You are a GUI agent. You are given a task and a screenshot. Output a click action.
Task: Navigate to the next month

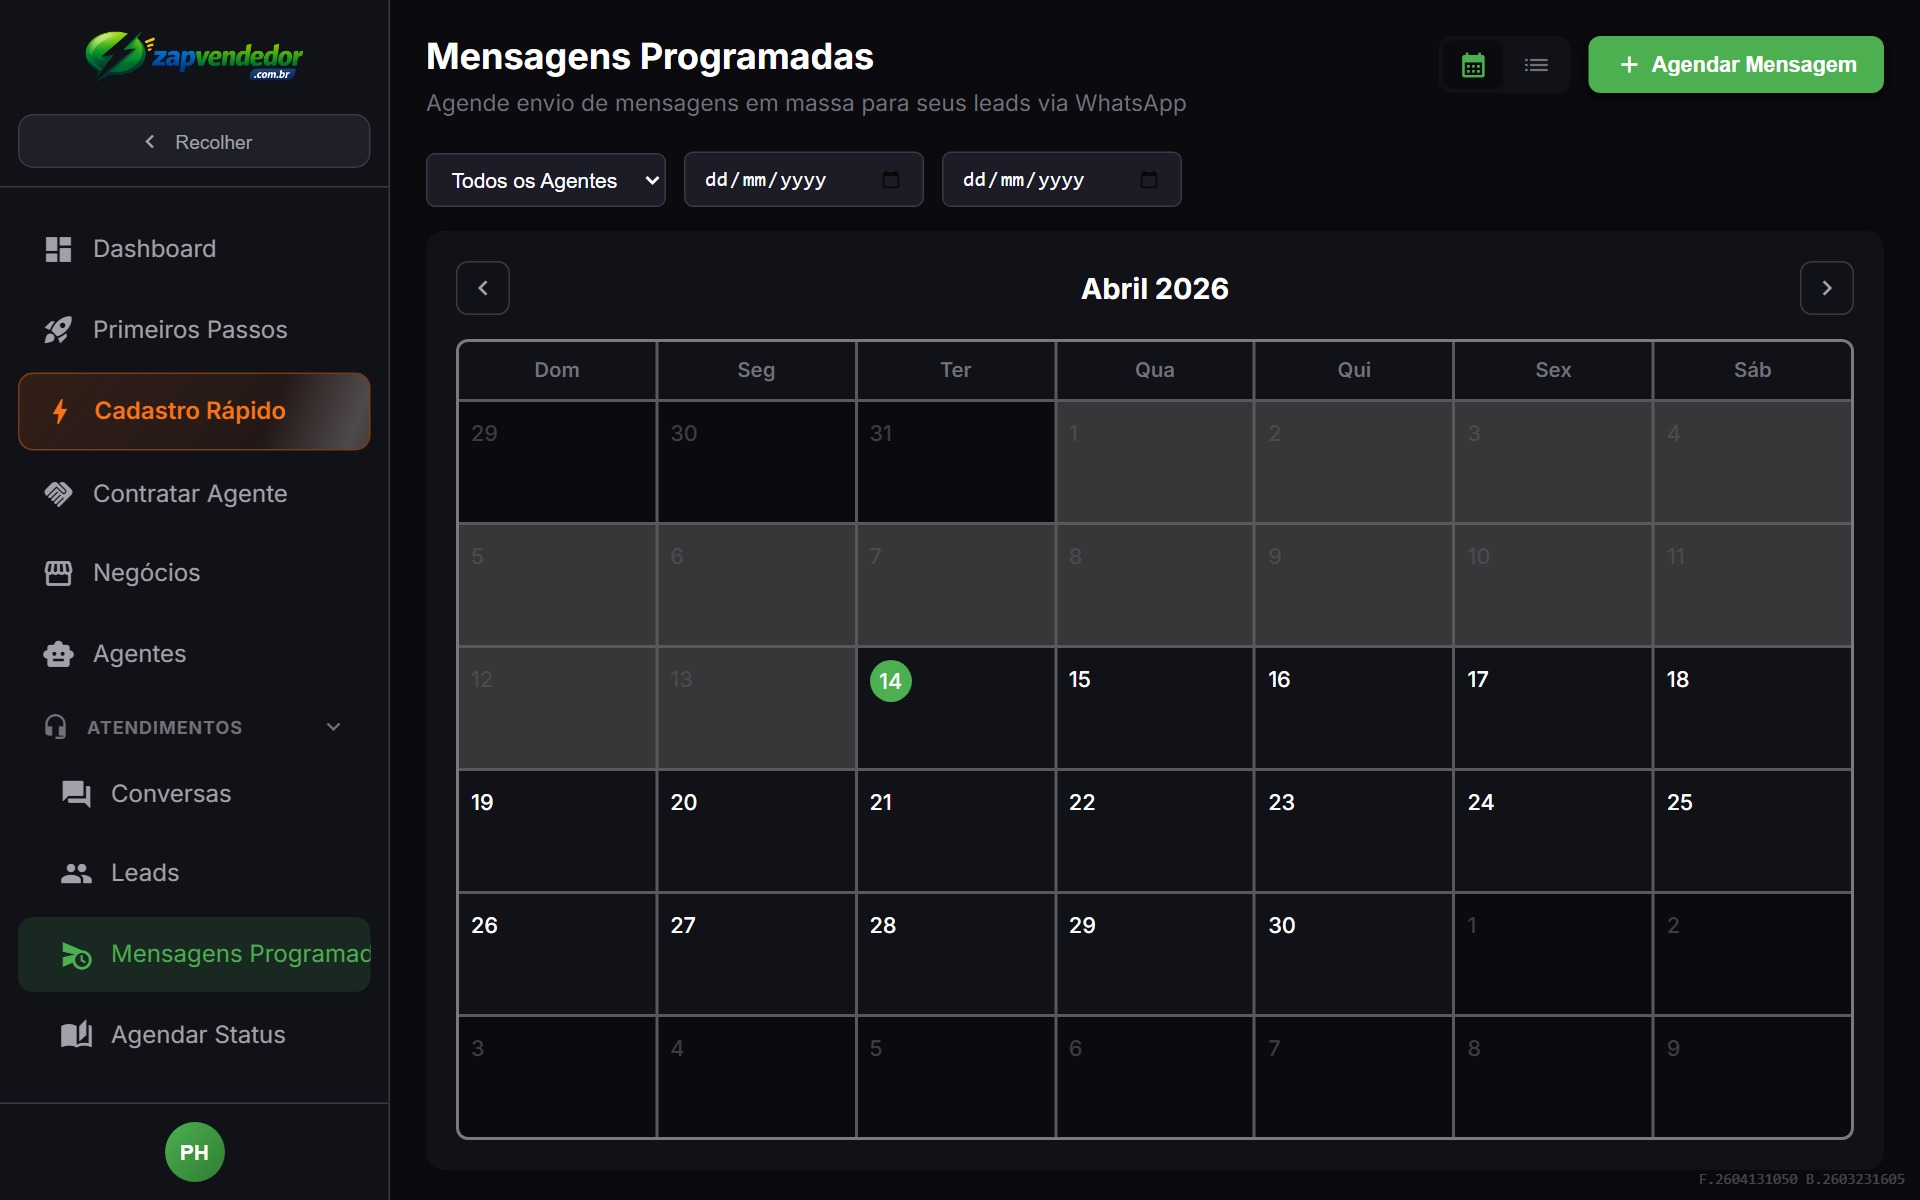(1826, 288)
